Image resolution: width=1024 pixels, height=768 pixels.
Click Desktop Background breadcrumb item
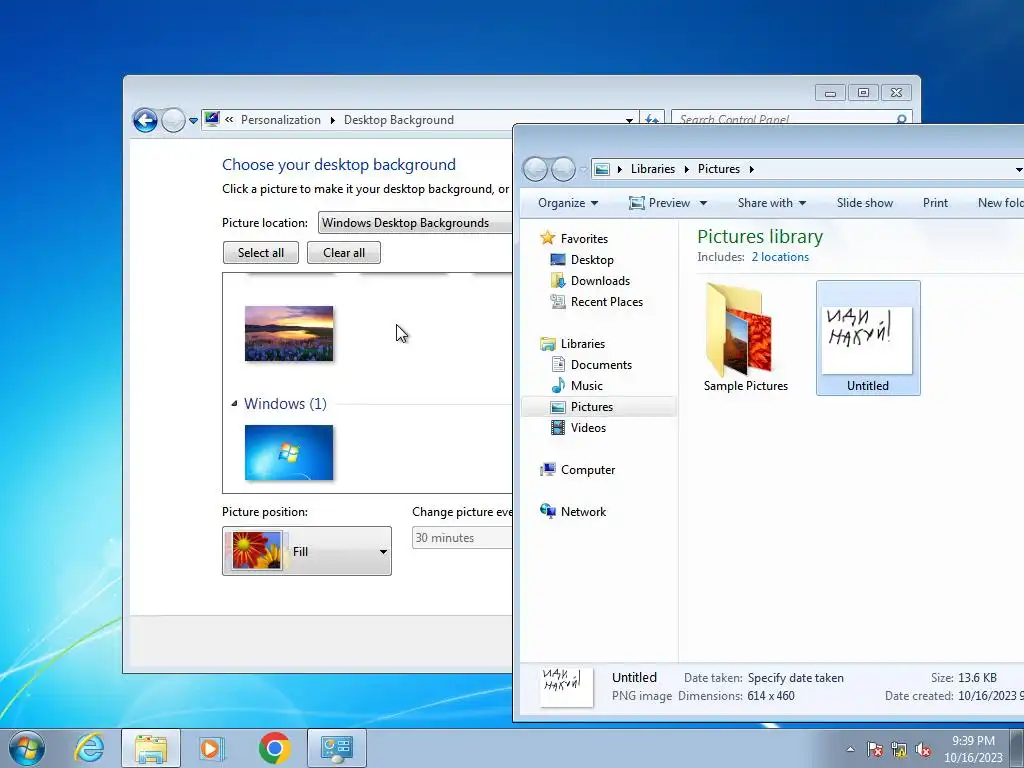(x=398, y=120)
